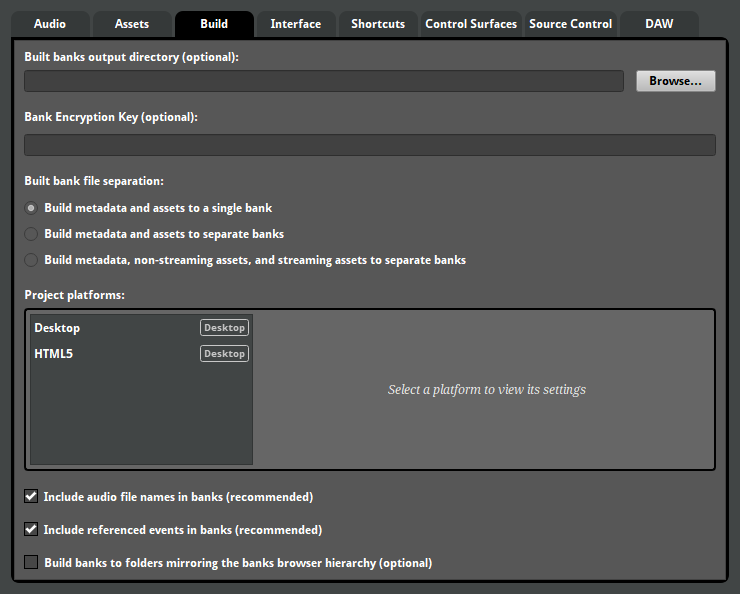Click the Desktop badge beside HTML5
Viewport: 740px width, 594px height.
click(x=224, y=354)
